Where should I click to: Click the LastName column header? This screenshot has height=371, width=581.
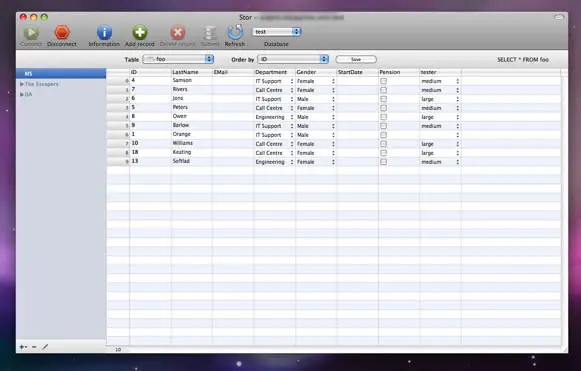pos(192,72)
